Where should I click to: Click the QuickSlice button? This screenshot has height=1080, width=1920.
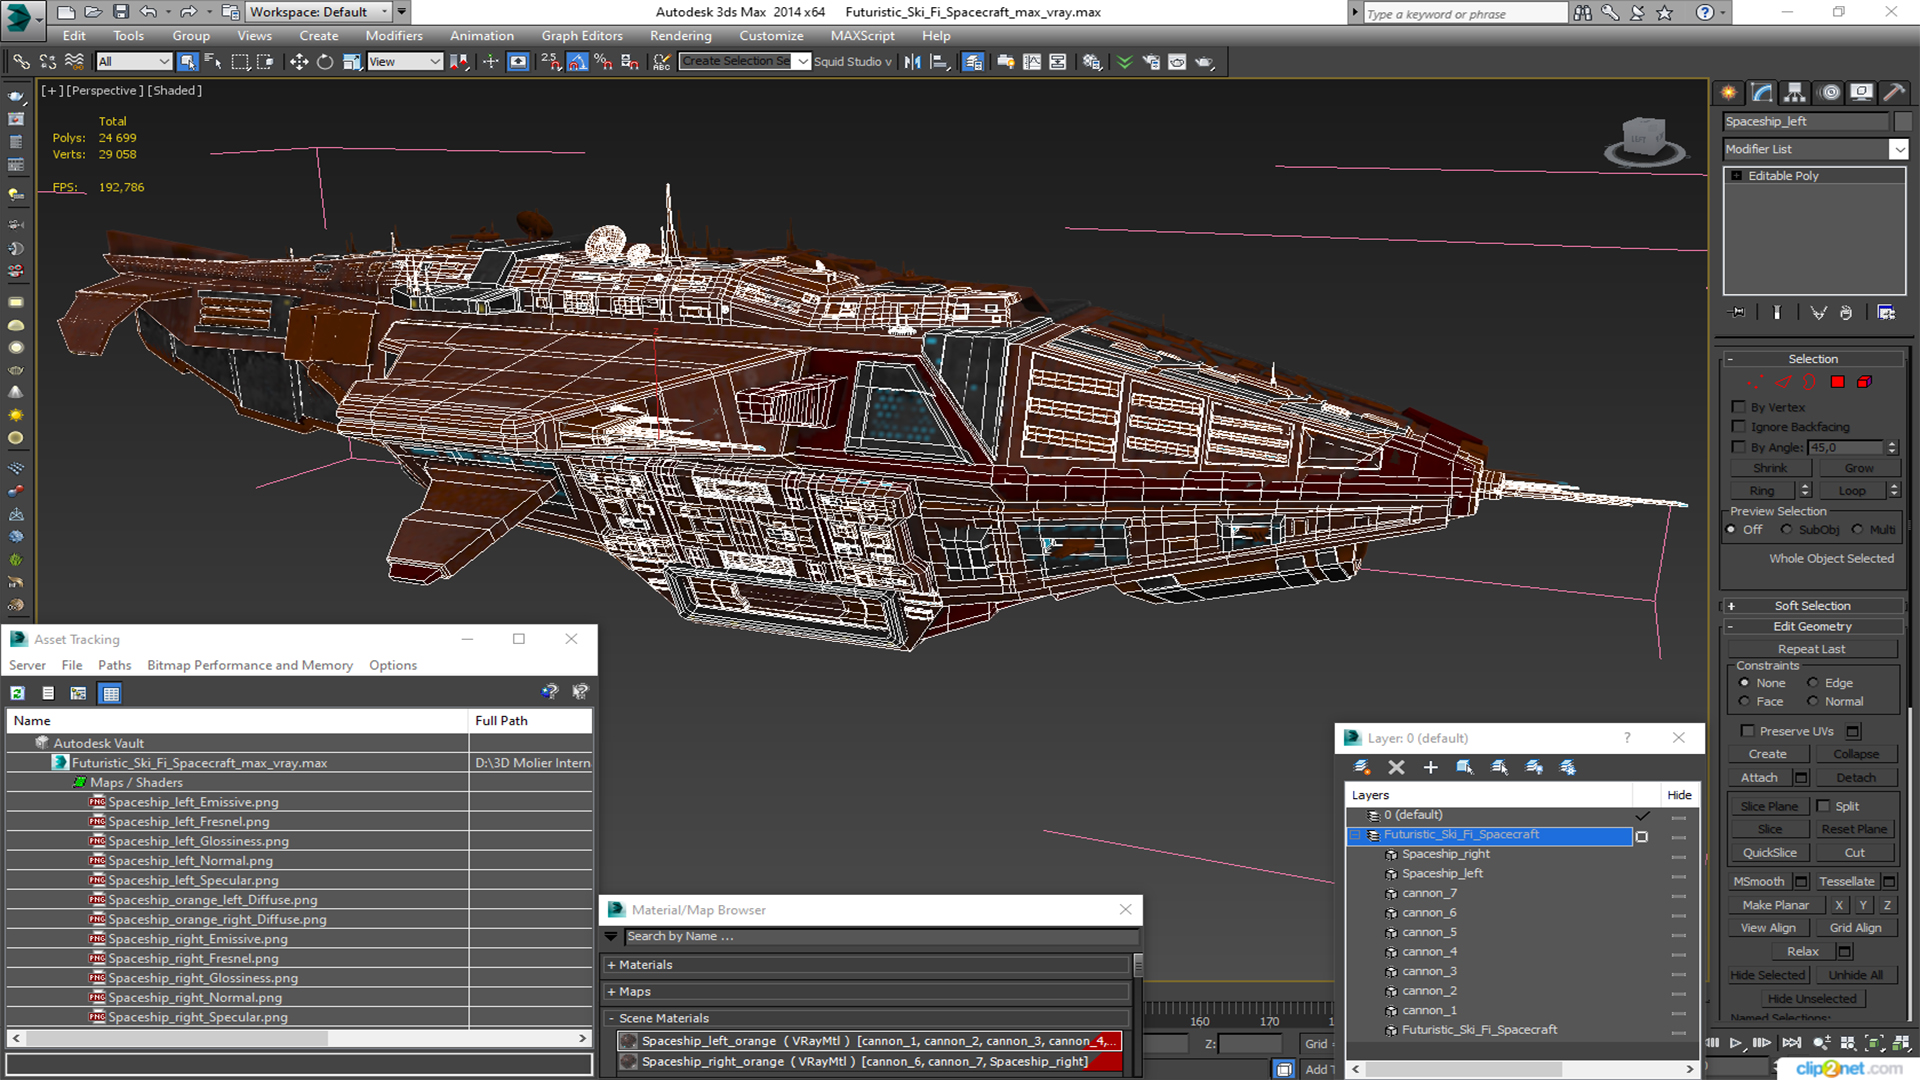[1769, 853]
